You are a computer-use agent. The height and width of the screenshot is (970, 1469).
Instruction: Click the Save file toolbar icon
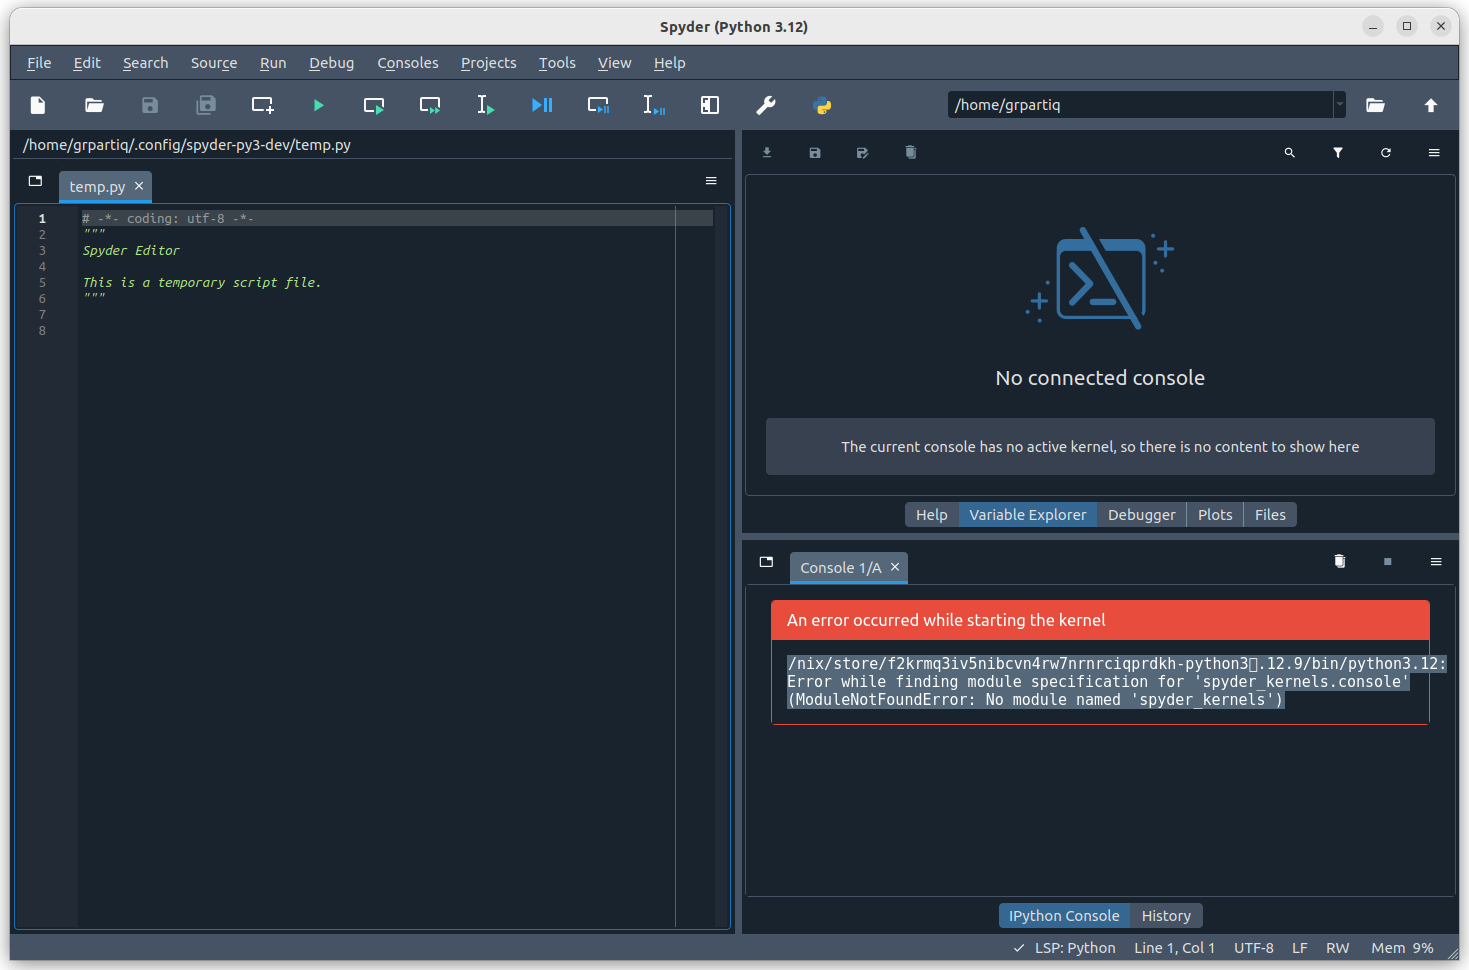(150, 105)
